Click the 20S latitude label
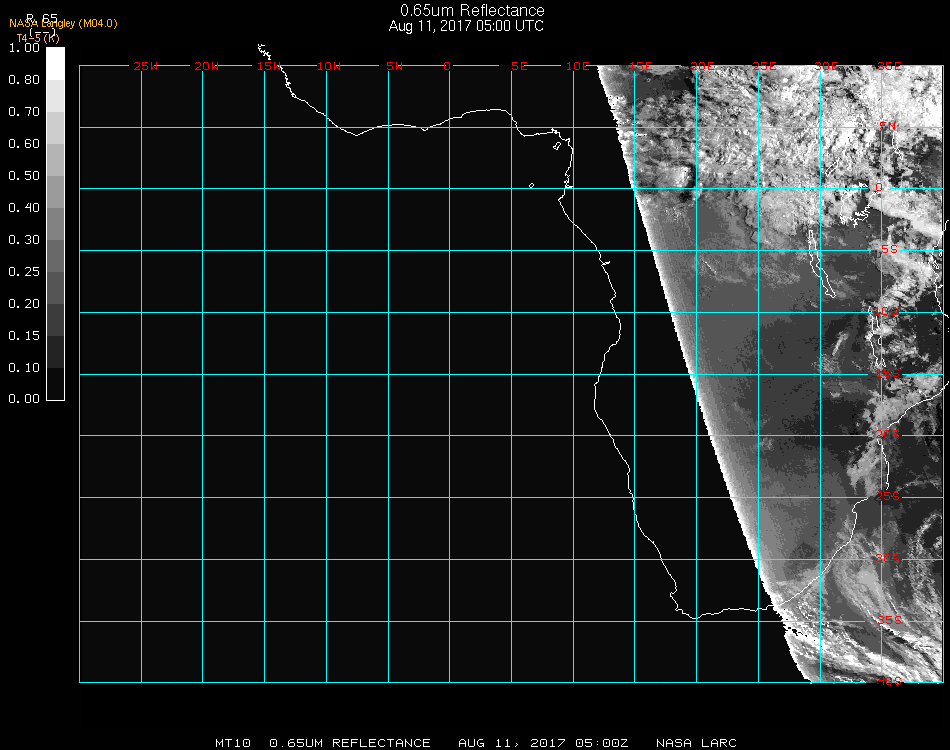Image resolution: width=950 pixels, height=750 pixels. (x=888, y=435)
